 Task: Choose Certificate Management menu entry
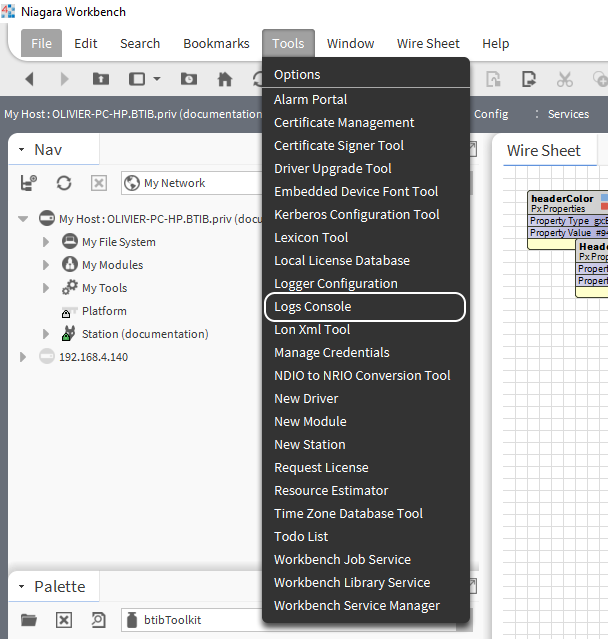(x=344, y=123)
